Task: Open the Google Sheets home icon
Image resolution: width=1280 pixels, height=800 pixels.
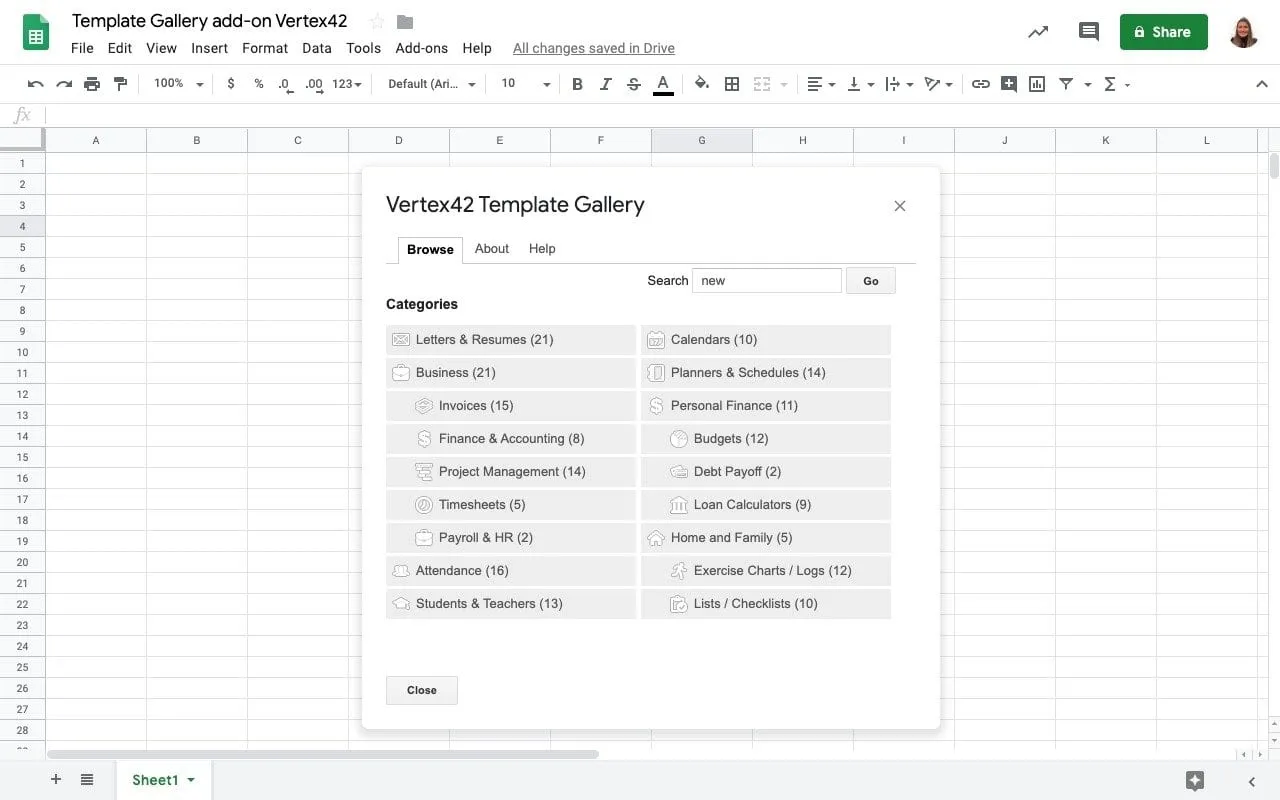Action: click(x=37, y=32)
